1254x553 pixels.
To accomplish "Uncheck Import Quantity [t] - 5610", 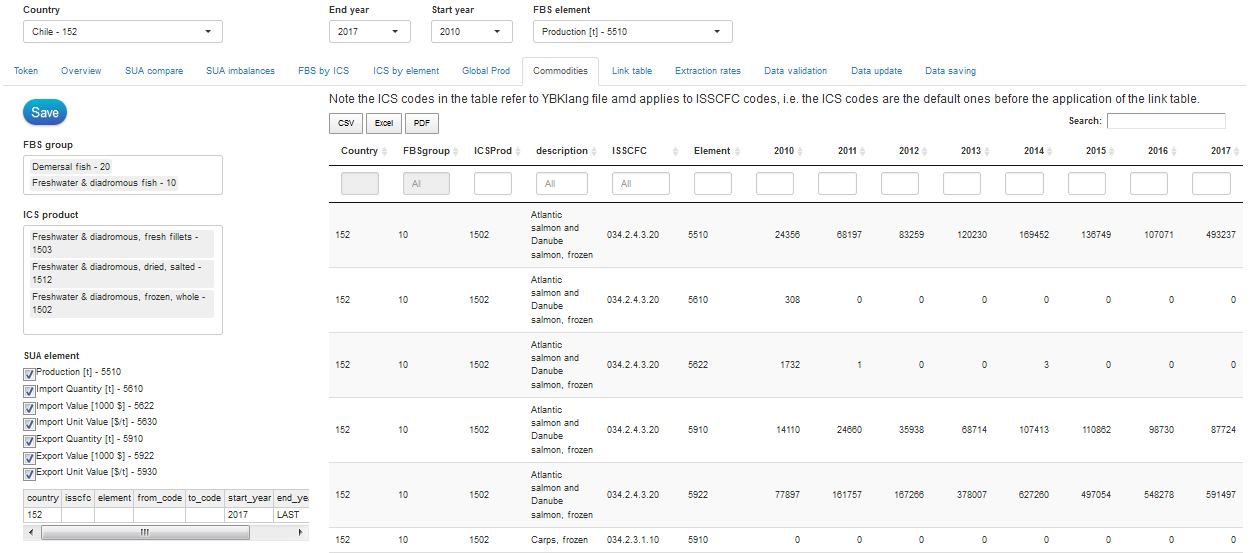I will pos(29,391).
